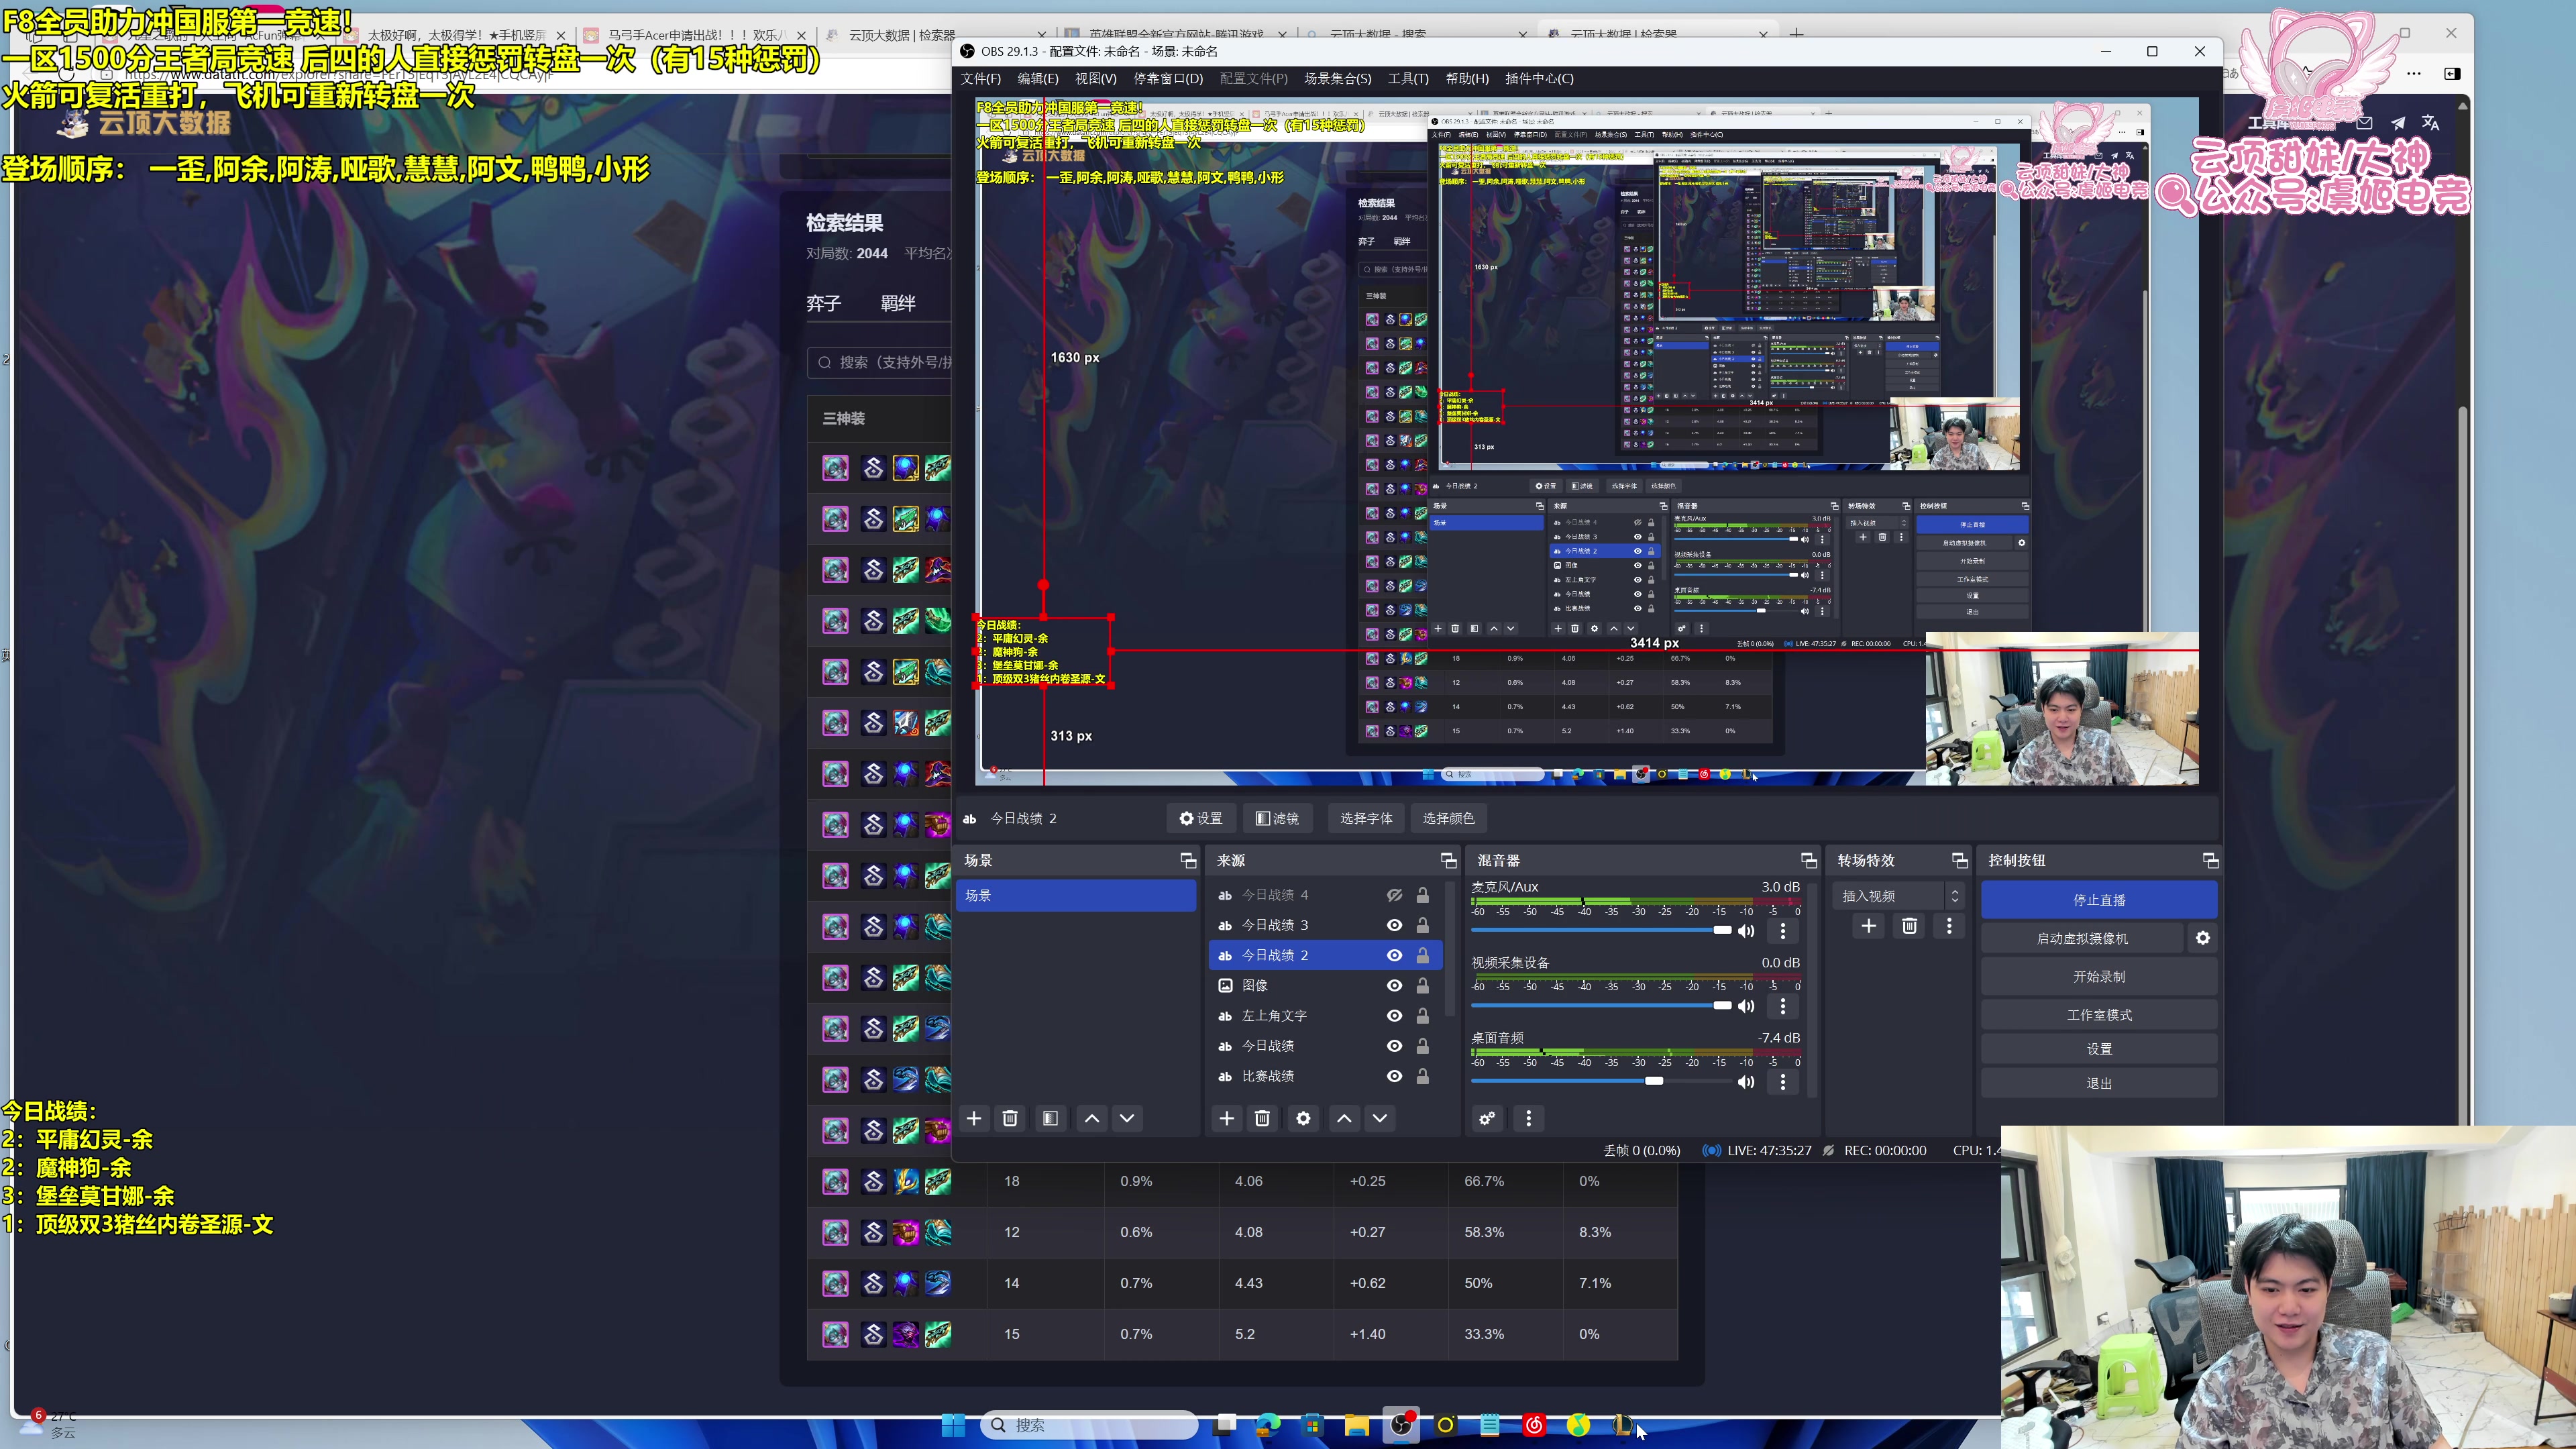2576x1449 pixels.
Task: Move scene up with the Scenes panel arrow
Action: pos(1092,1118)
